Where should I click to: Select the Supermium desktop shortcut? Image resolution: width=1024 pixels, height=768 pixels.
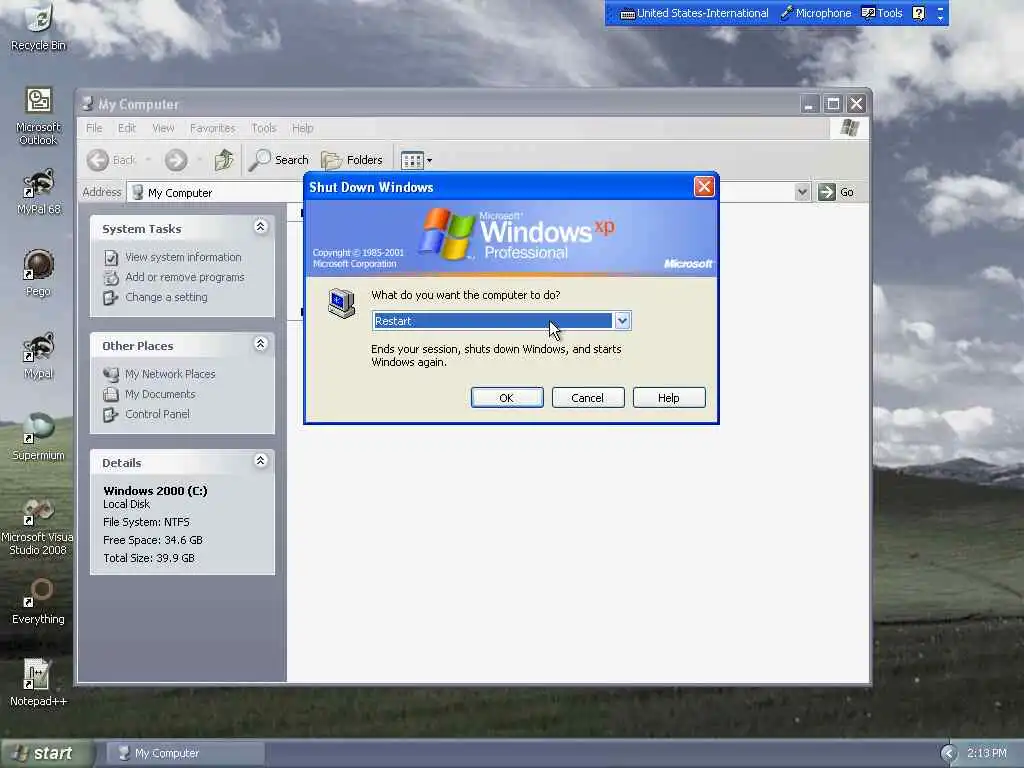point(38,438)
